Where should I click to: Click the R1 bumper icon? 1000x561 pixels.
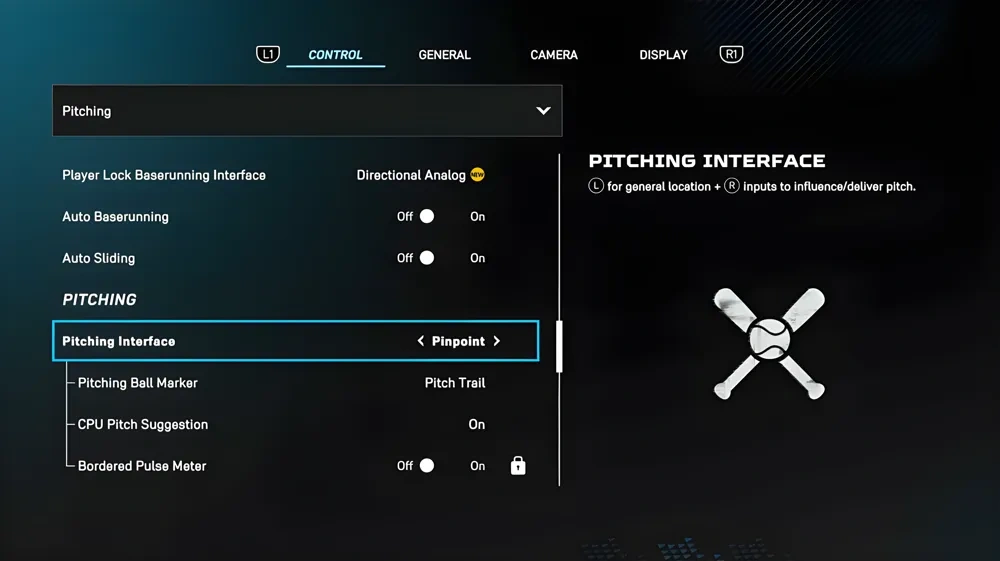[731, 54]
